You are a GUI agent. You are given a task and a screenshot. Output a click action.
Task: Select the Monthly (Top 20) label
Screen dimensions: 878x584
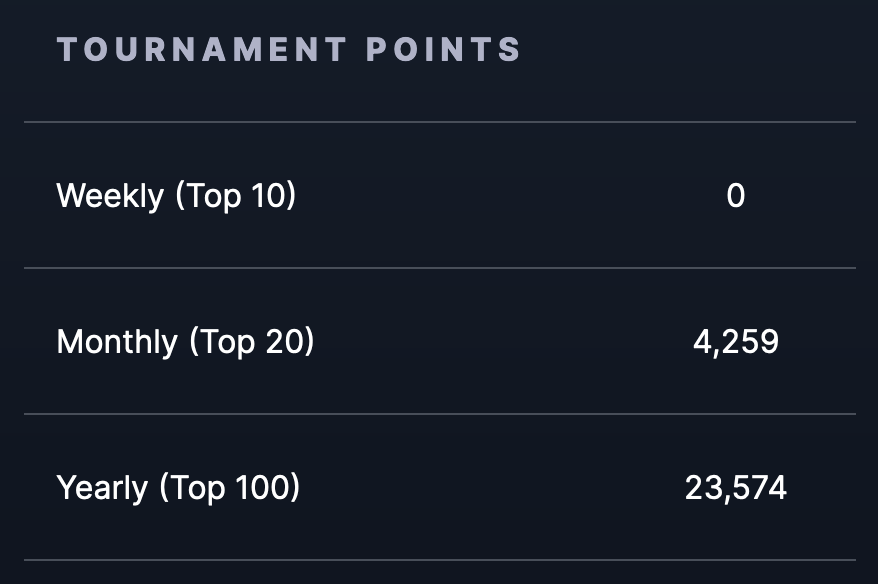[x=185, y=342]
